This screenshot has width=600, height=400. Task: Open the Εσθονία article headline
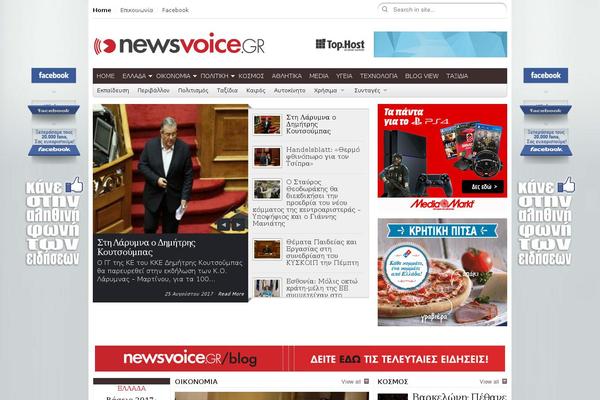click(321, 287)
